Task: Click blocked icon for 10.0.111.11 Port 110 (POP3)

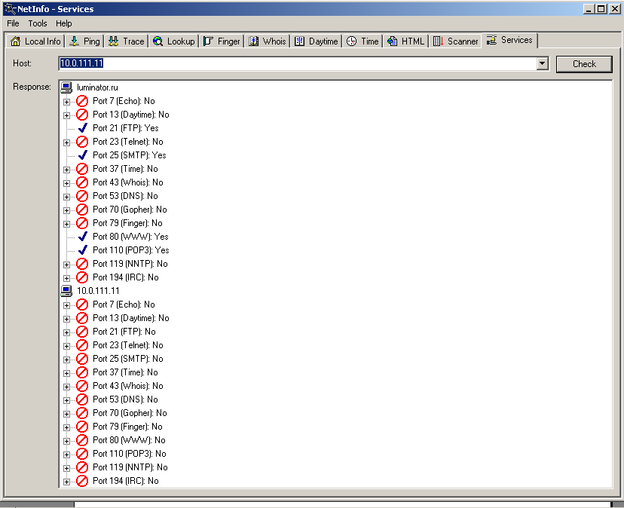Action: [x=82, y=454]
